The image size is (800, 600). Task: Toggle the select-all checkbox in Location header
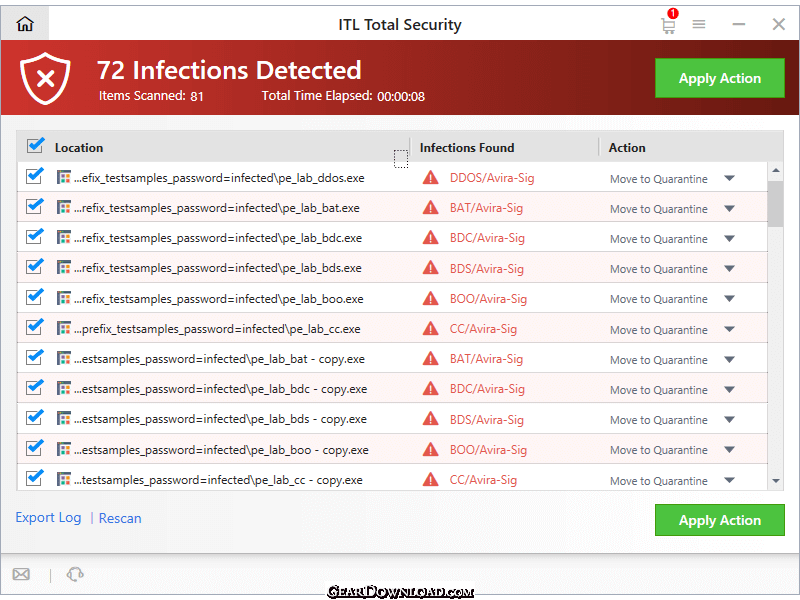pyautogui.click(x=35, y=146)
